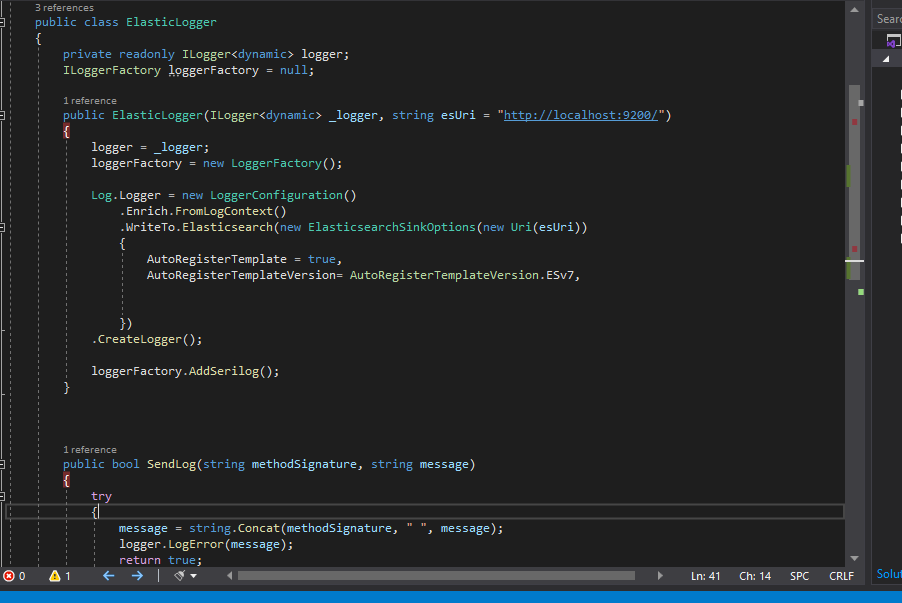Run code cleanup via the broom icon
This screenshot has height=603, width=902.
179,576
